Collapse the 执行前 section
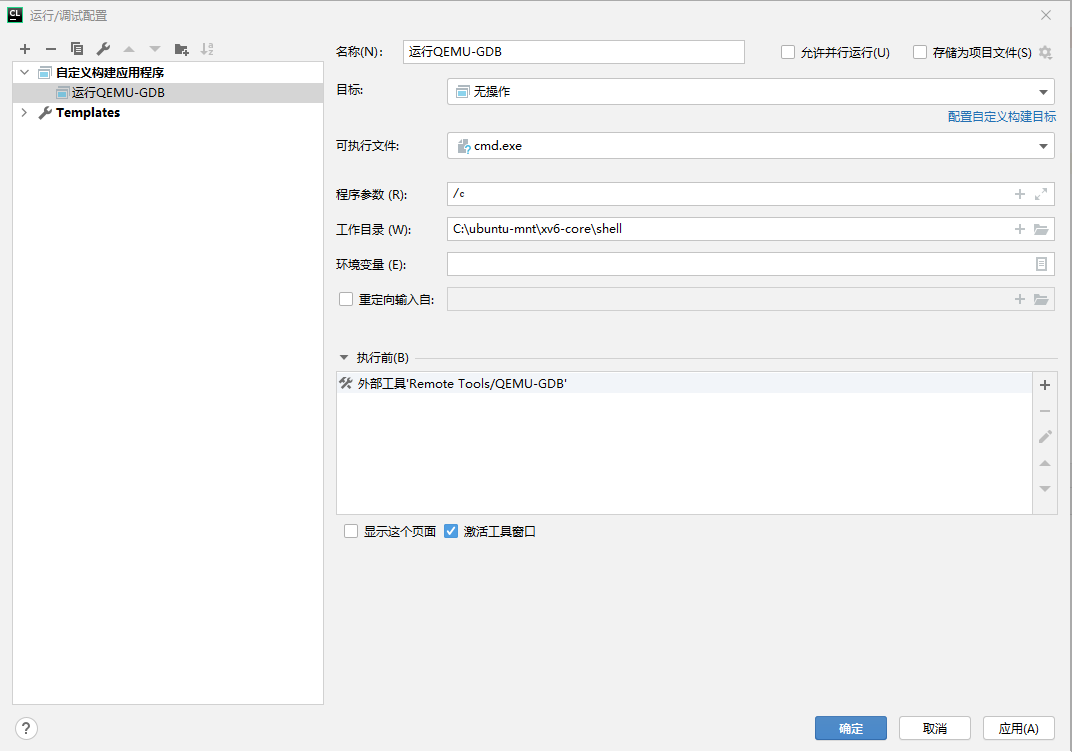This screenshot has width=1072, height=752. point(344,358)
